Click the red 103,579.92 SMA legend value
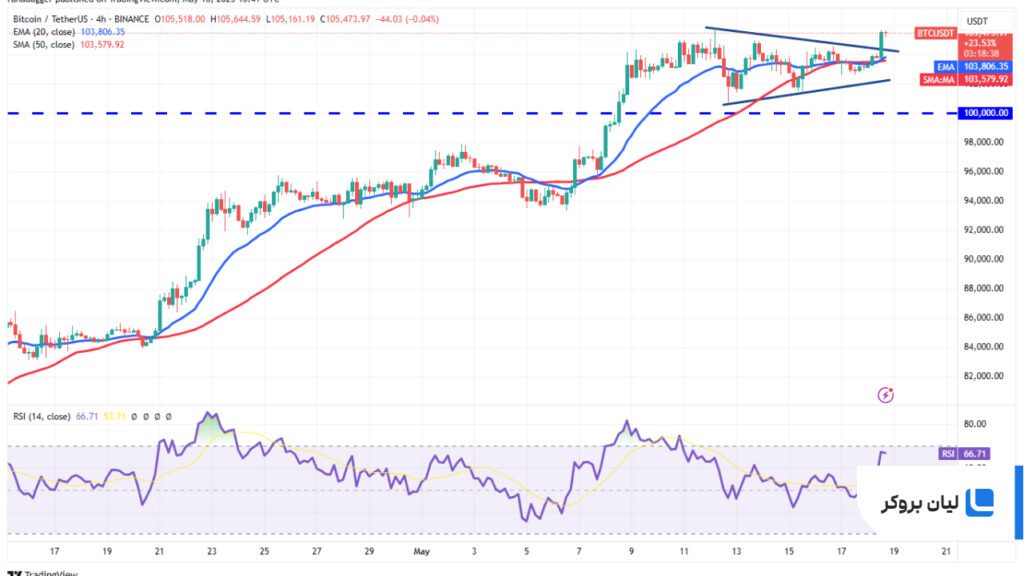The width and height of the screenshot is (1024, 576). point(102,44)
